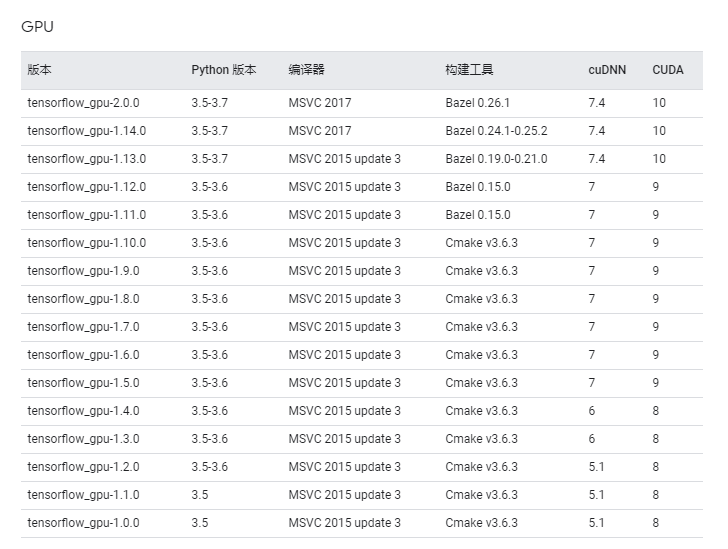Select tensorflow_gpu-1.4.0 version cell
This screenshot has width=728, height=549.
click(x=84, y=411)
